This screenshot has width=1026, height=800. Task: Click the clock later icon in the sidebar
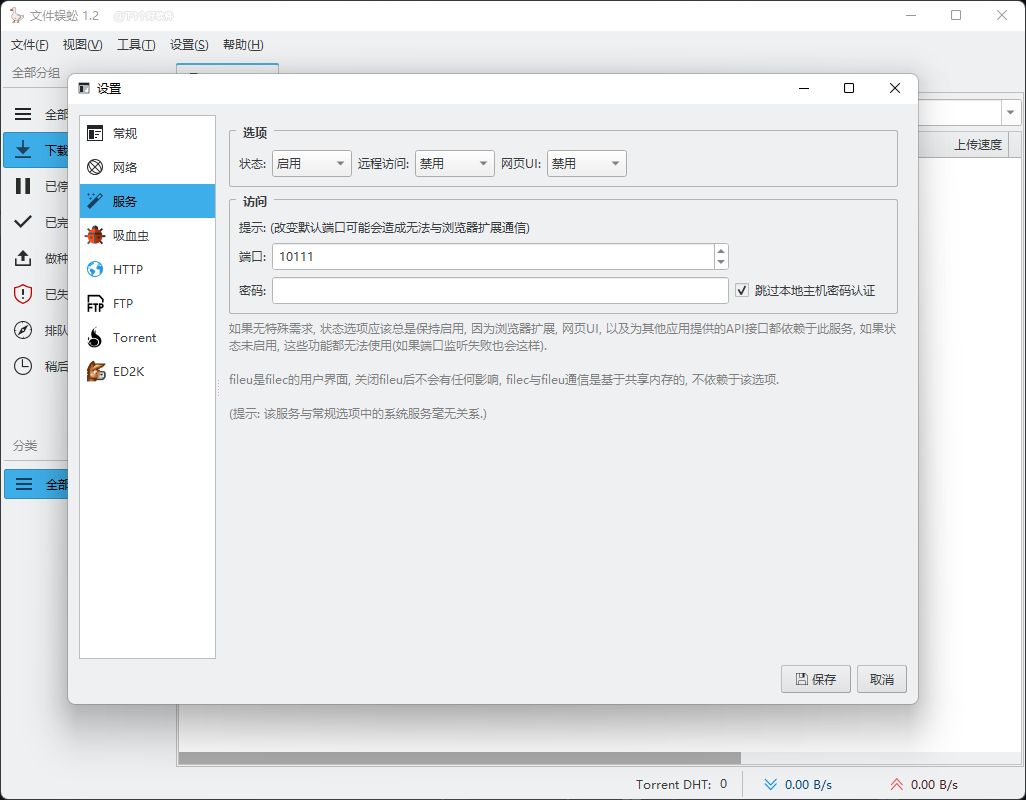coord(23,366)
